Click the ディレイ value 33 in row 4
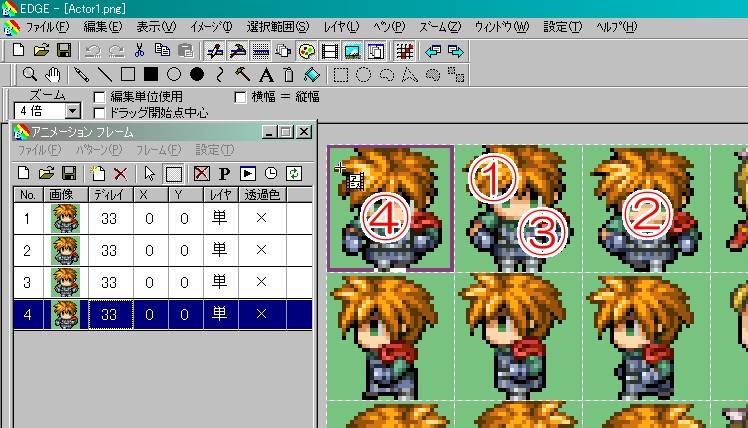 pos(109,314)
